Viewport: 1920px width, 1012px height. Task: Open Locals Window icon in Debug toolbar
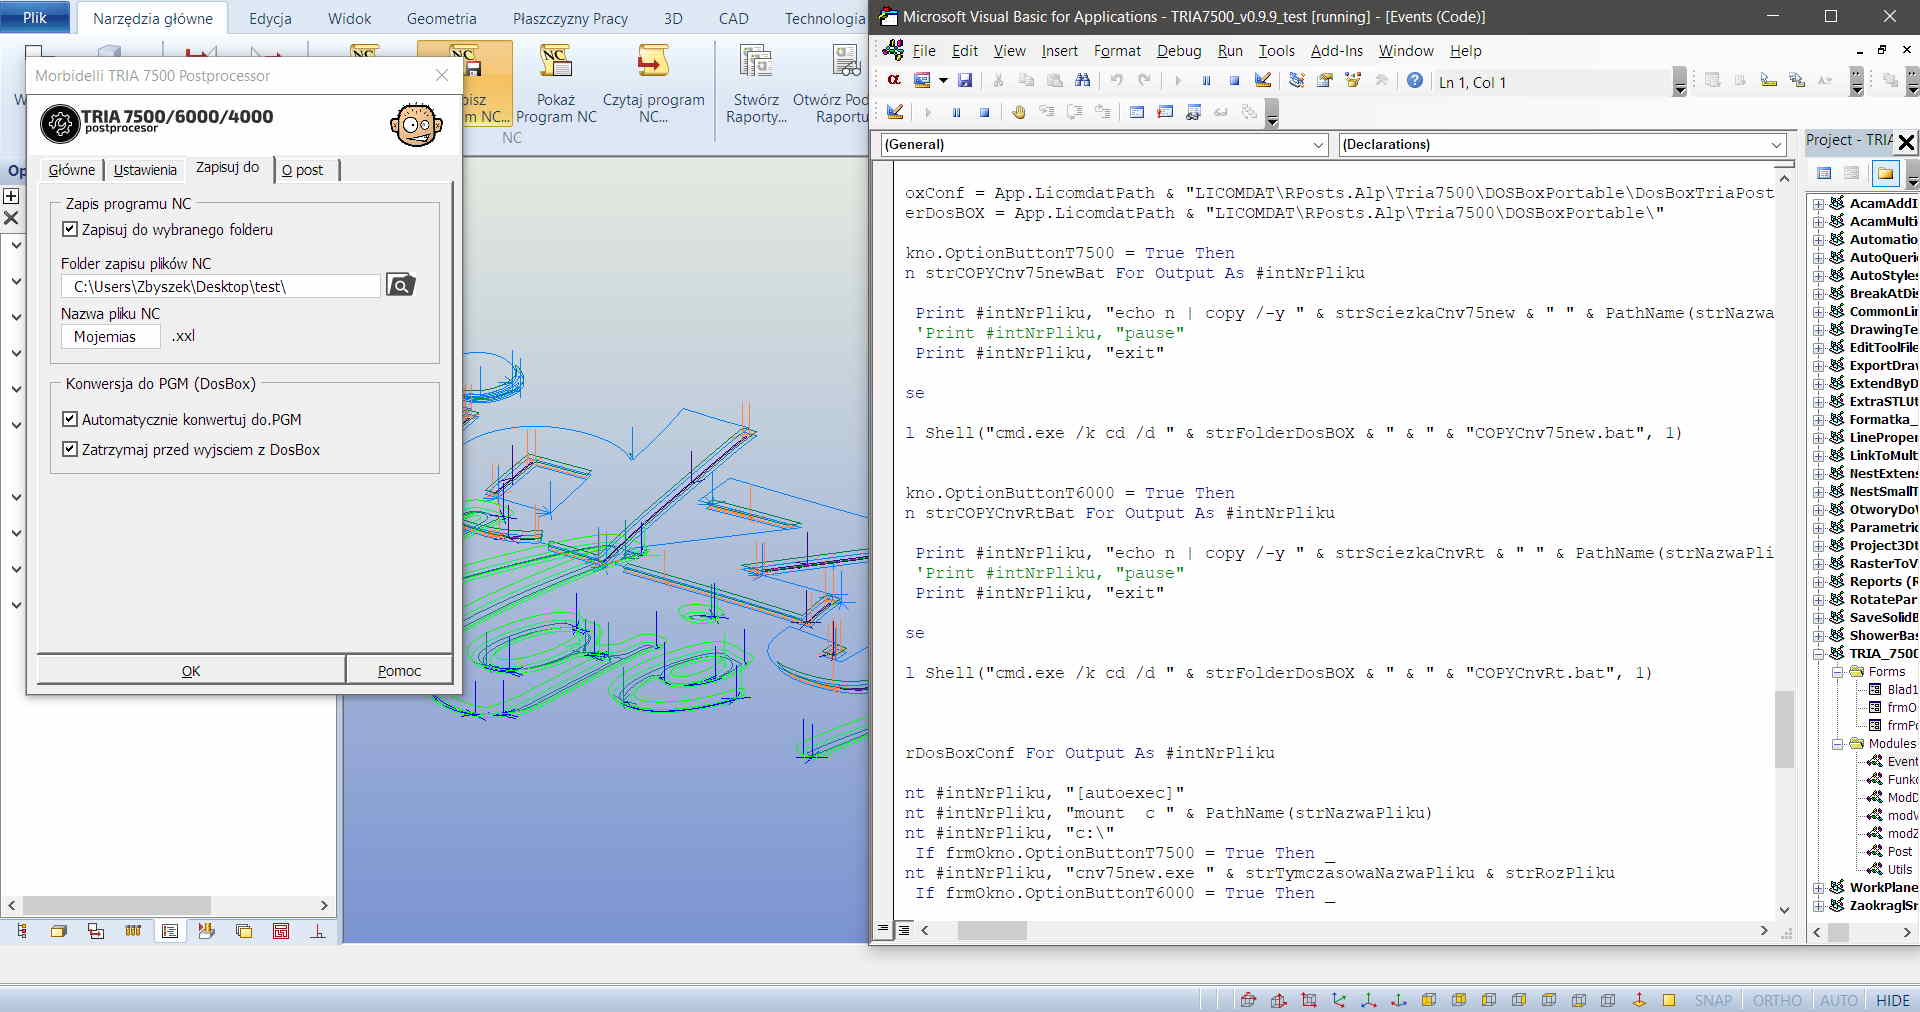1137,112
